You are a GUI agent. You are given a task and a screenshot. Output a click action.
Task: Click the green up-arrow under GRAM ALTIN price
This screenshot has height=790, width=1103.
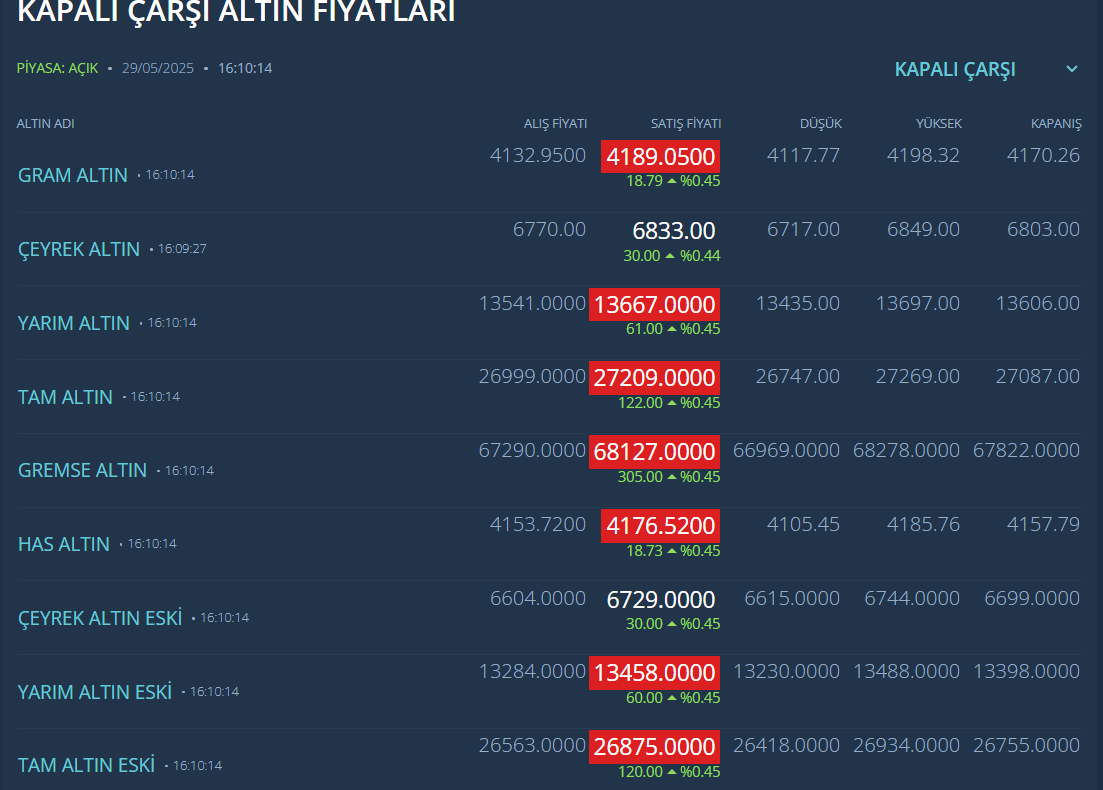tap(672, 181)
